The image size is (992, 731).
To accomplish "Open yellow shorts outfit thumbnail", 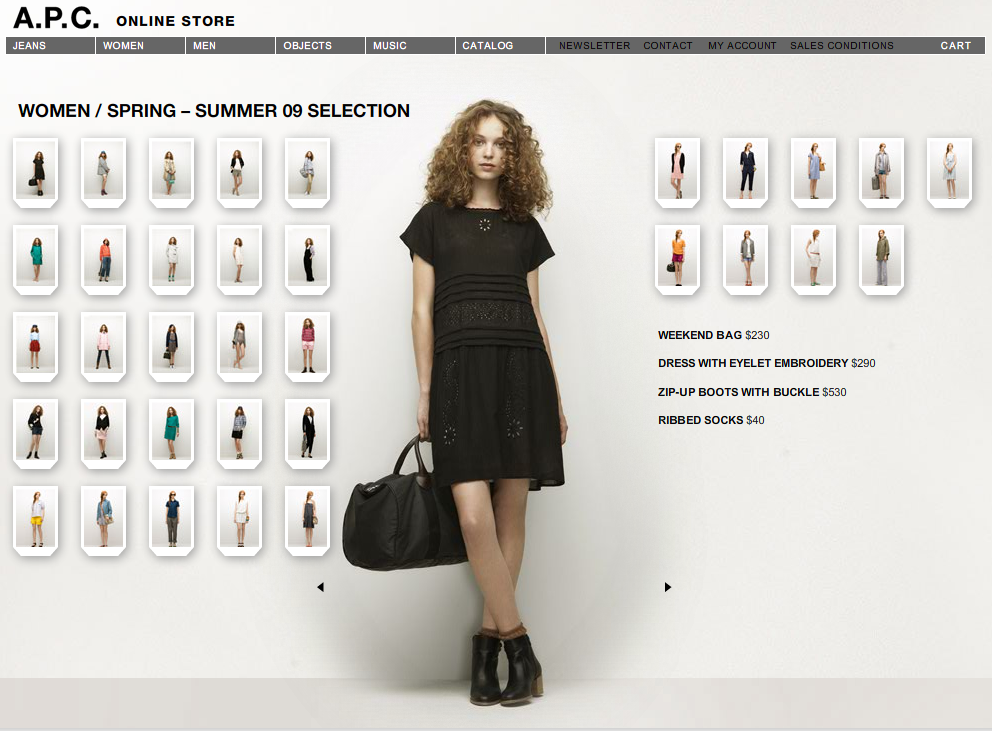I will (x=35, y=520).
